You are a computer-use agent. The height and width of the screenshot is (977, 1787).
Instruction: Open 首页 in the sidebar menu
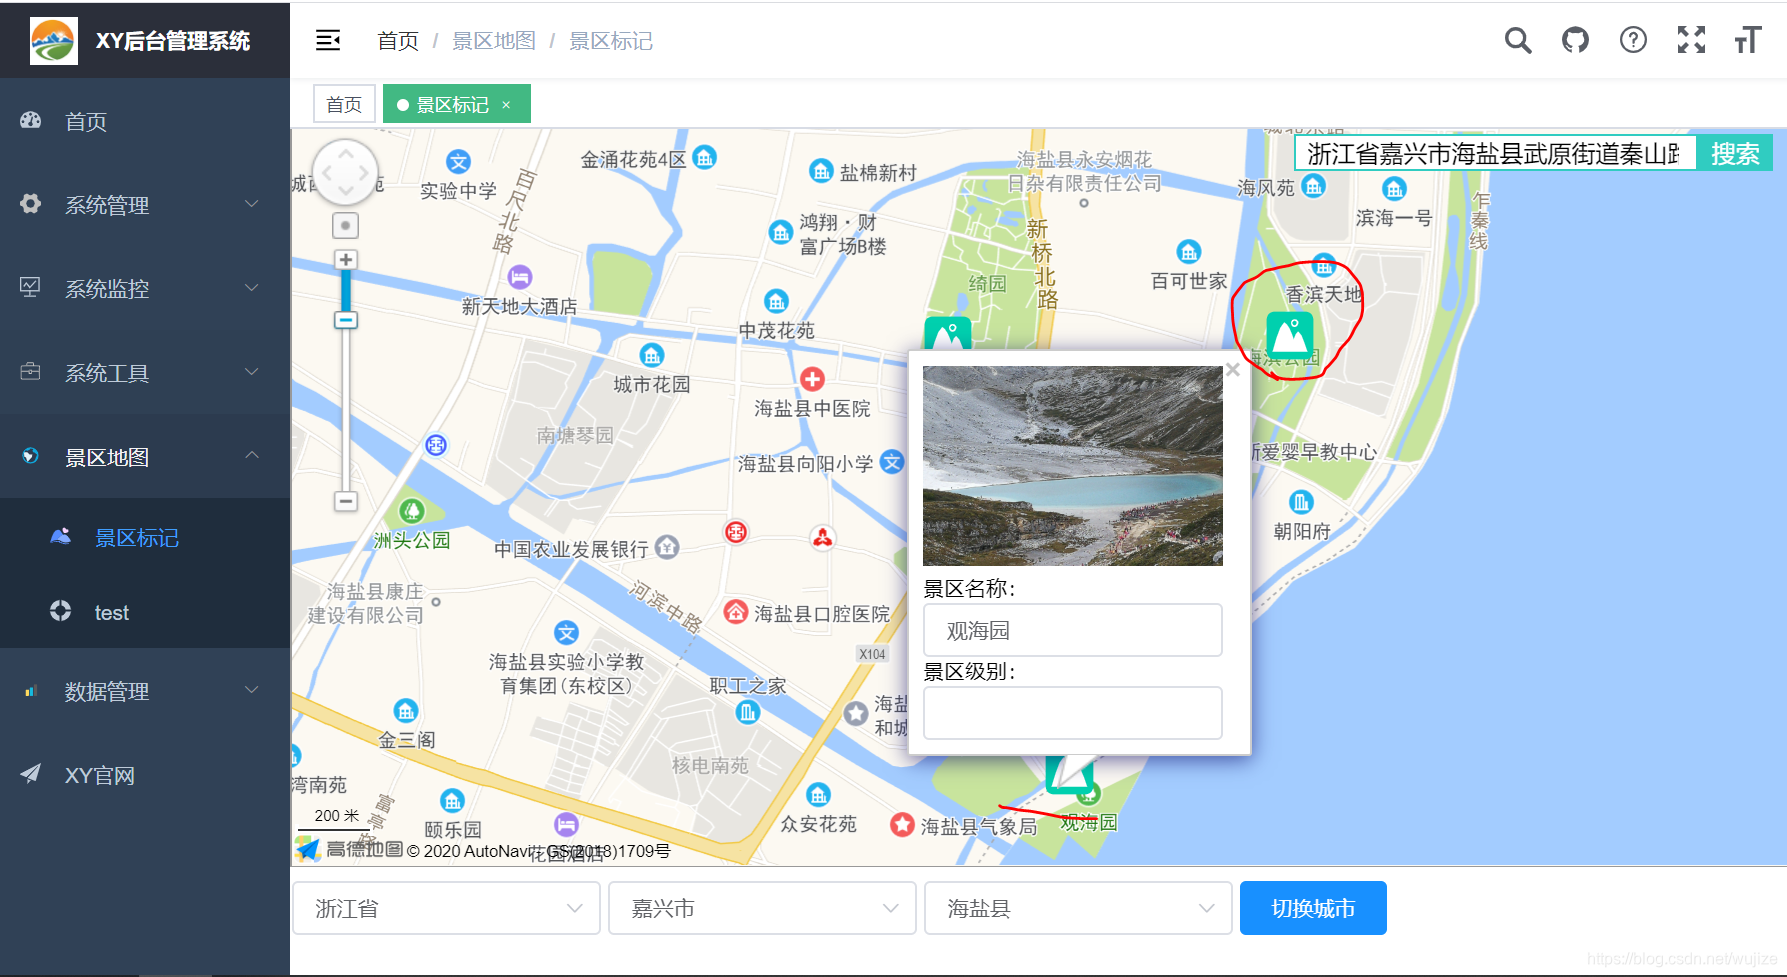point(145,121)
